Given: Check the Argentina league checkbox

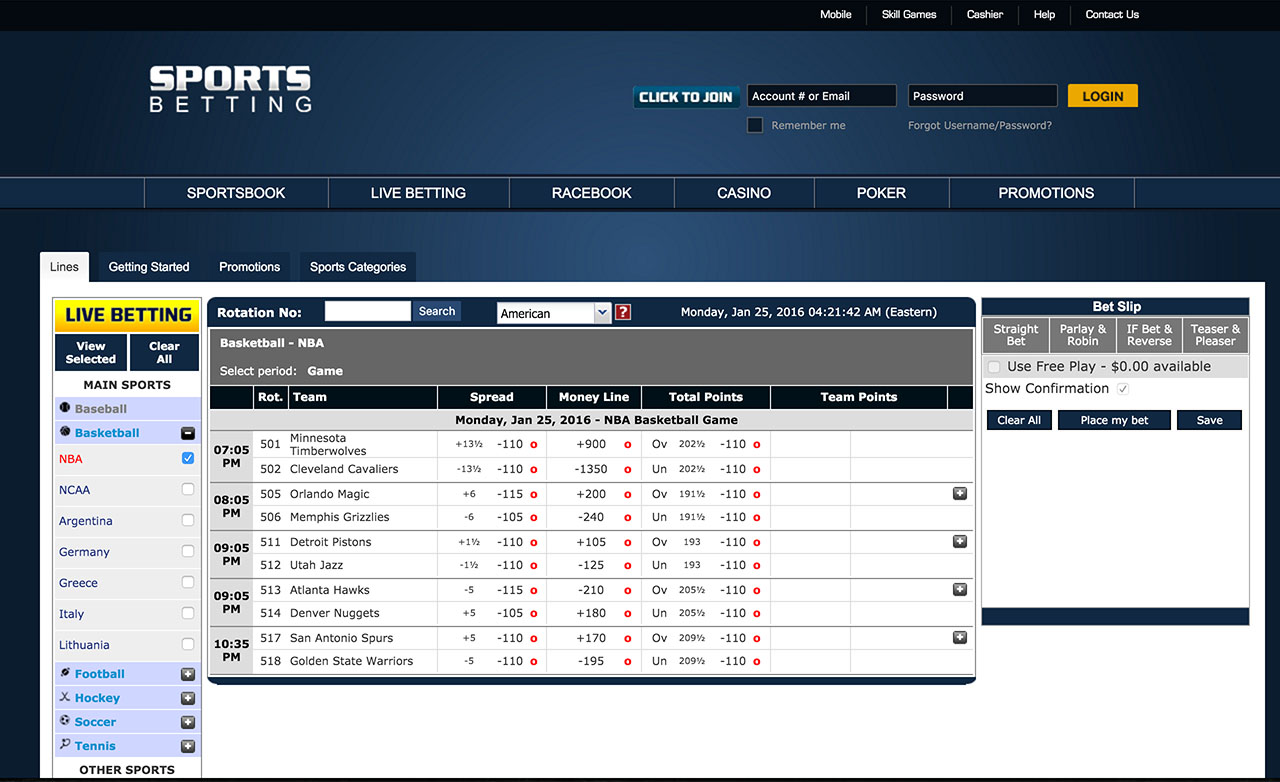Looking at the screenshot, I should coord(188,521).
